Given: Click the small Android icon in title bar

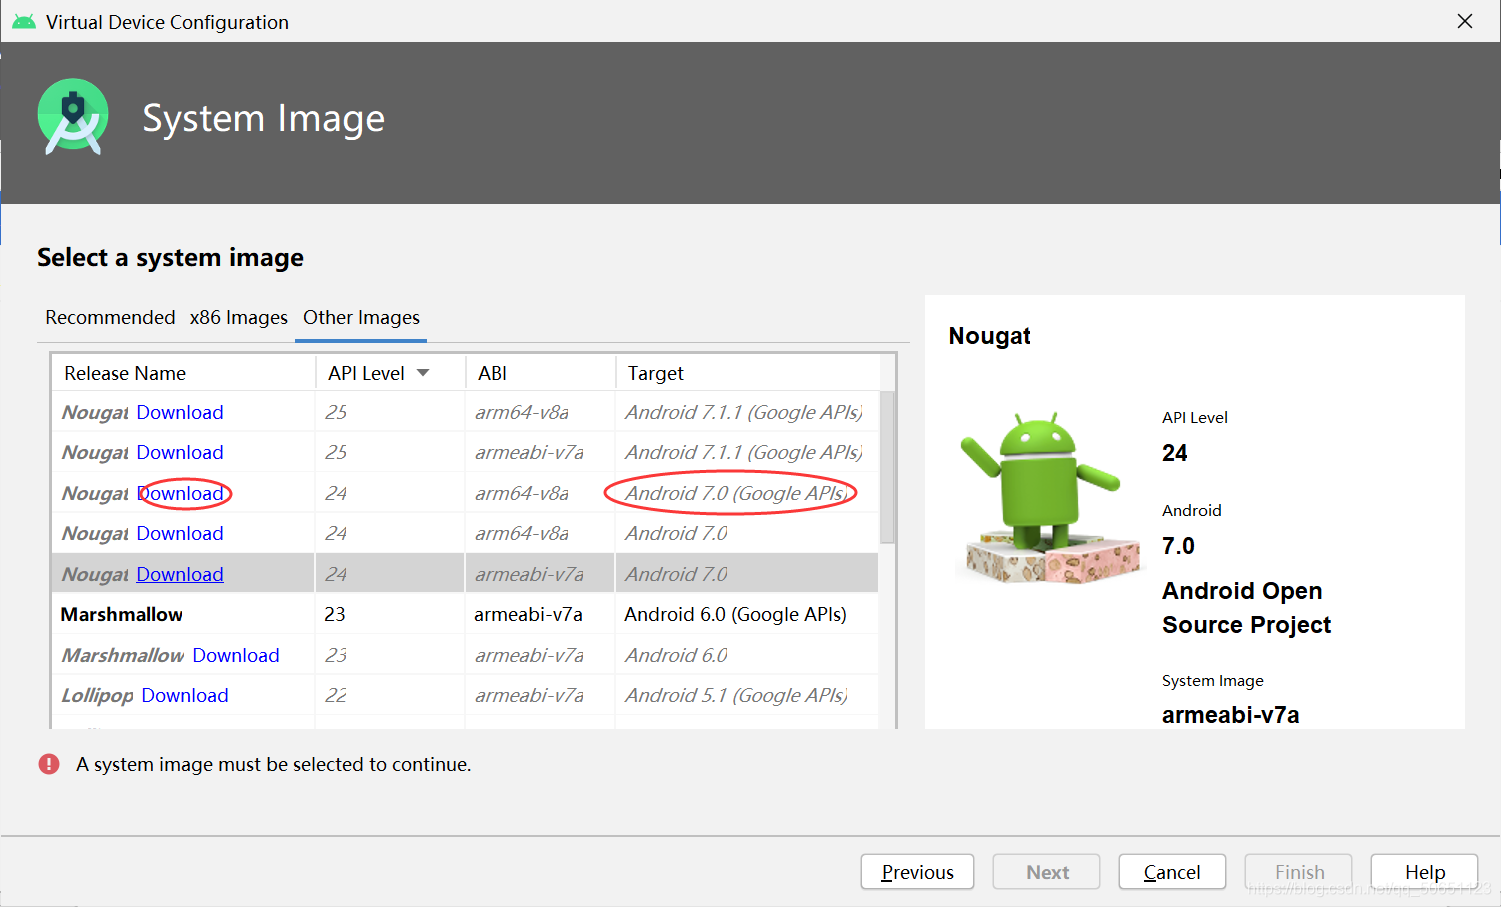Looking at the screenshot, I should (23, 21).
